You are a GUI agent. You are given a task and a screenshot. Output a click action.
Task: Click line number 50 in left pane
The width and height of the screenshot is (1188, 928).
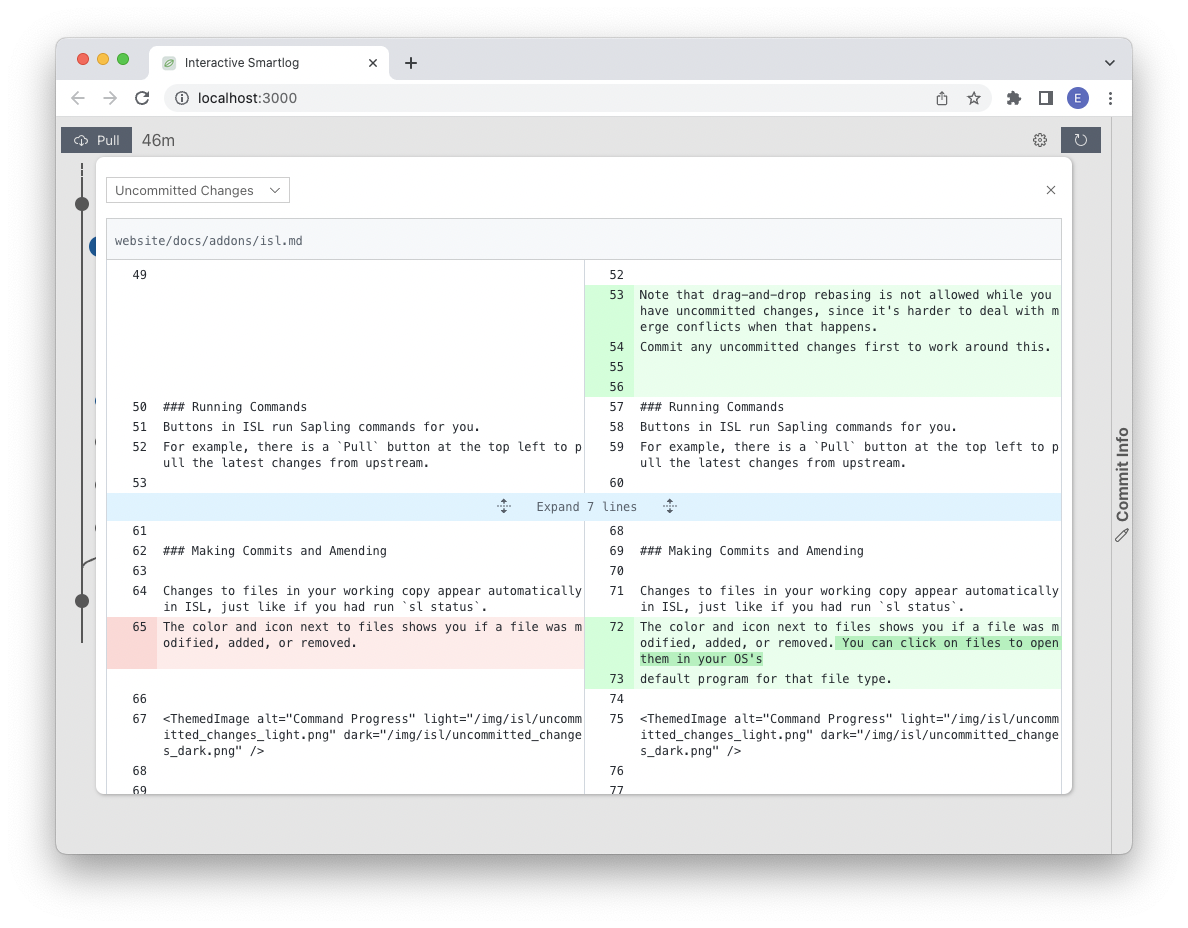(139, 407)
